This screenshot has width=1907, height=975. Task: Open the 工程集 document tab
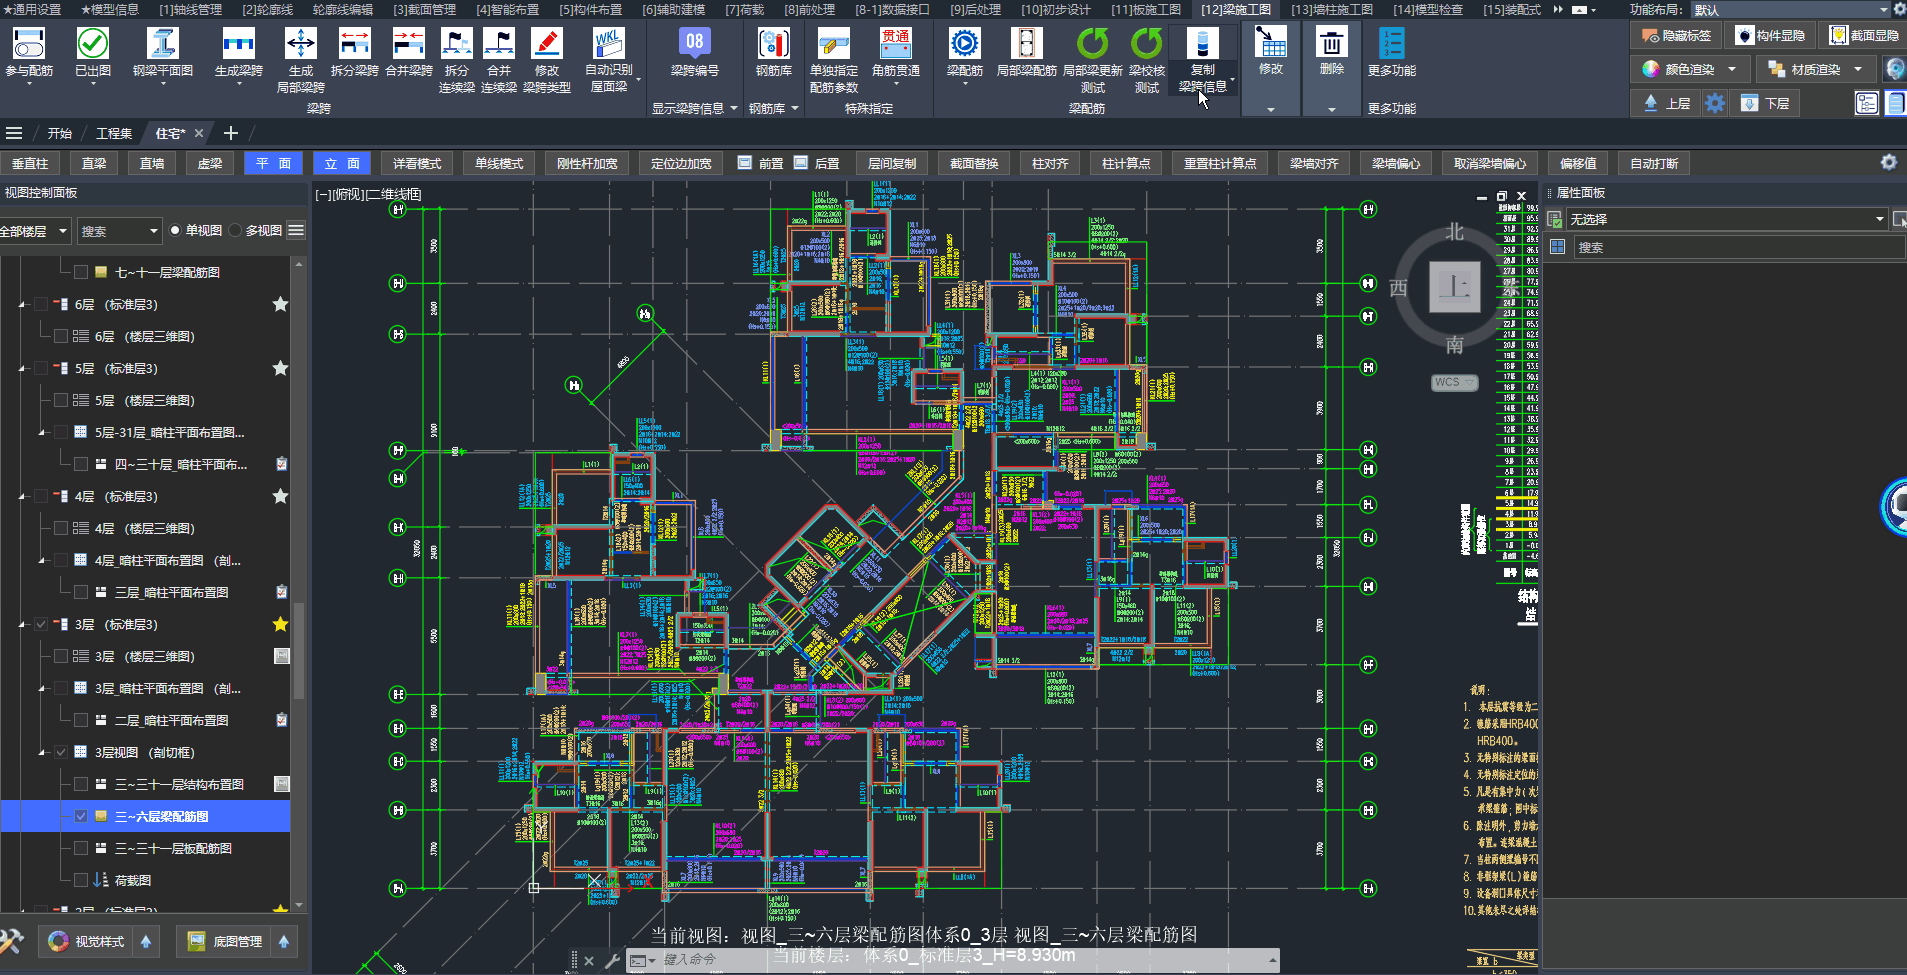click(113, 133)
